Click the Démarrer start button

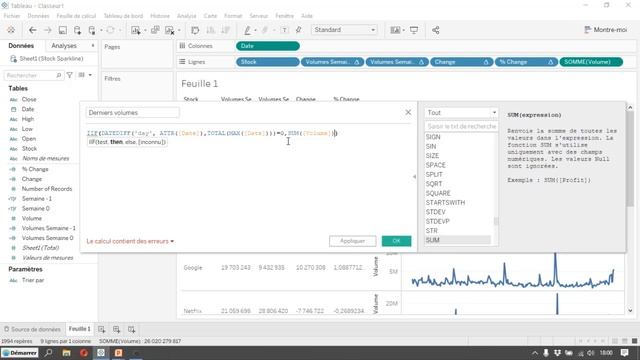pos(20,353)
